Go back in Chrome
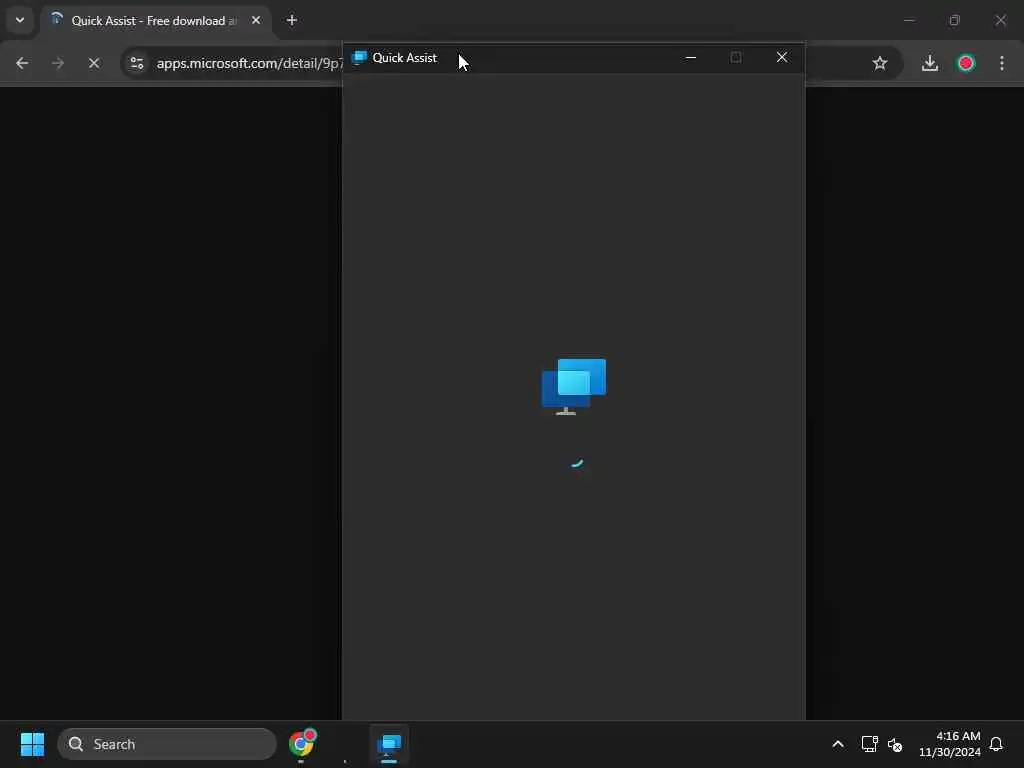Image resolution: width=1024 pixels, height=768 pixels. tap(22, 63)
